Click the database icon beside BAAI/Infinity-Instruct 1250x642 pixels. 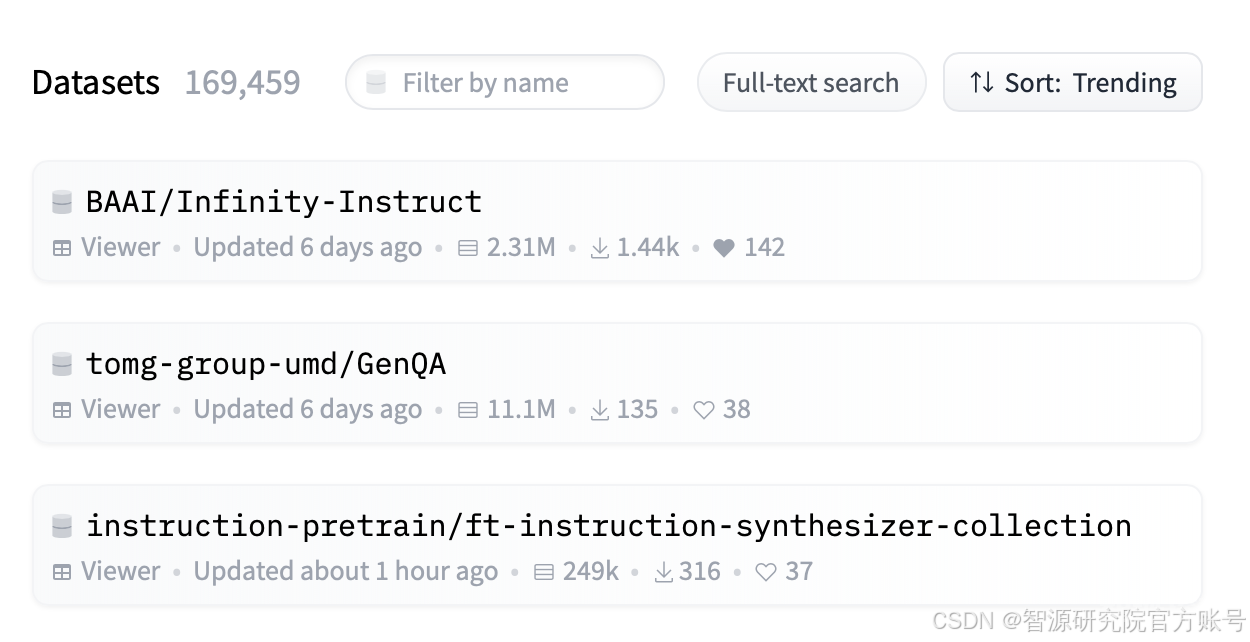coord(62,202)
